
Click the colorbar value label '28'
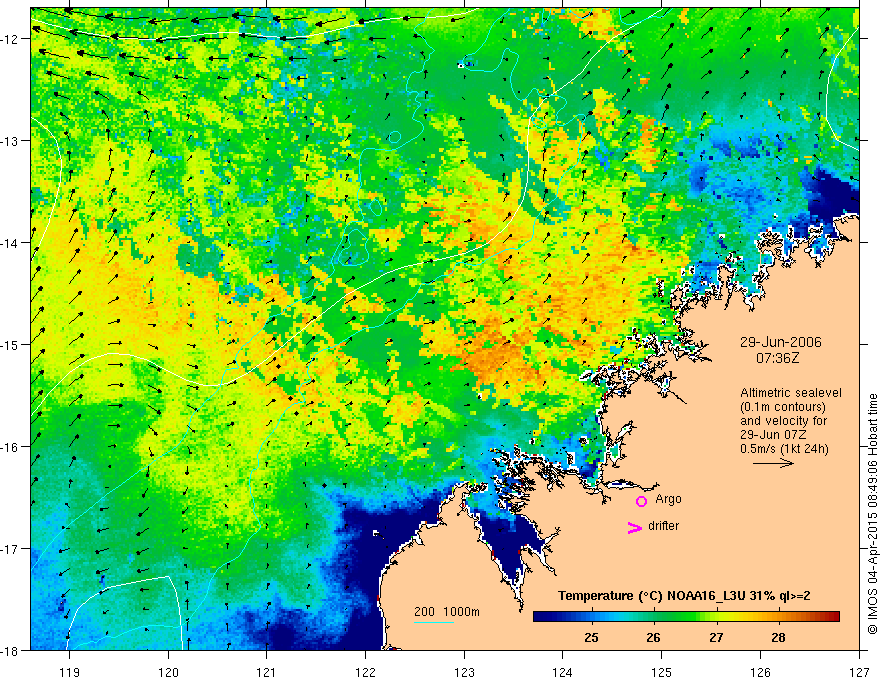pos(778,638)
